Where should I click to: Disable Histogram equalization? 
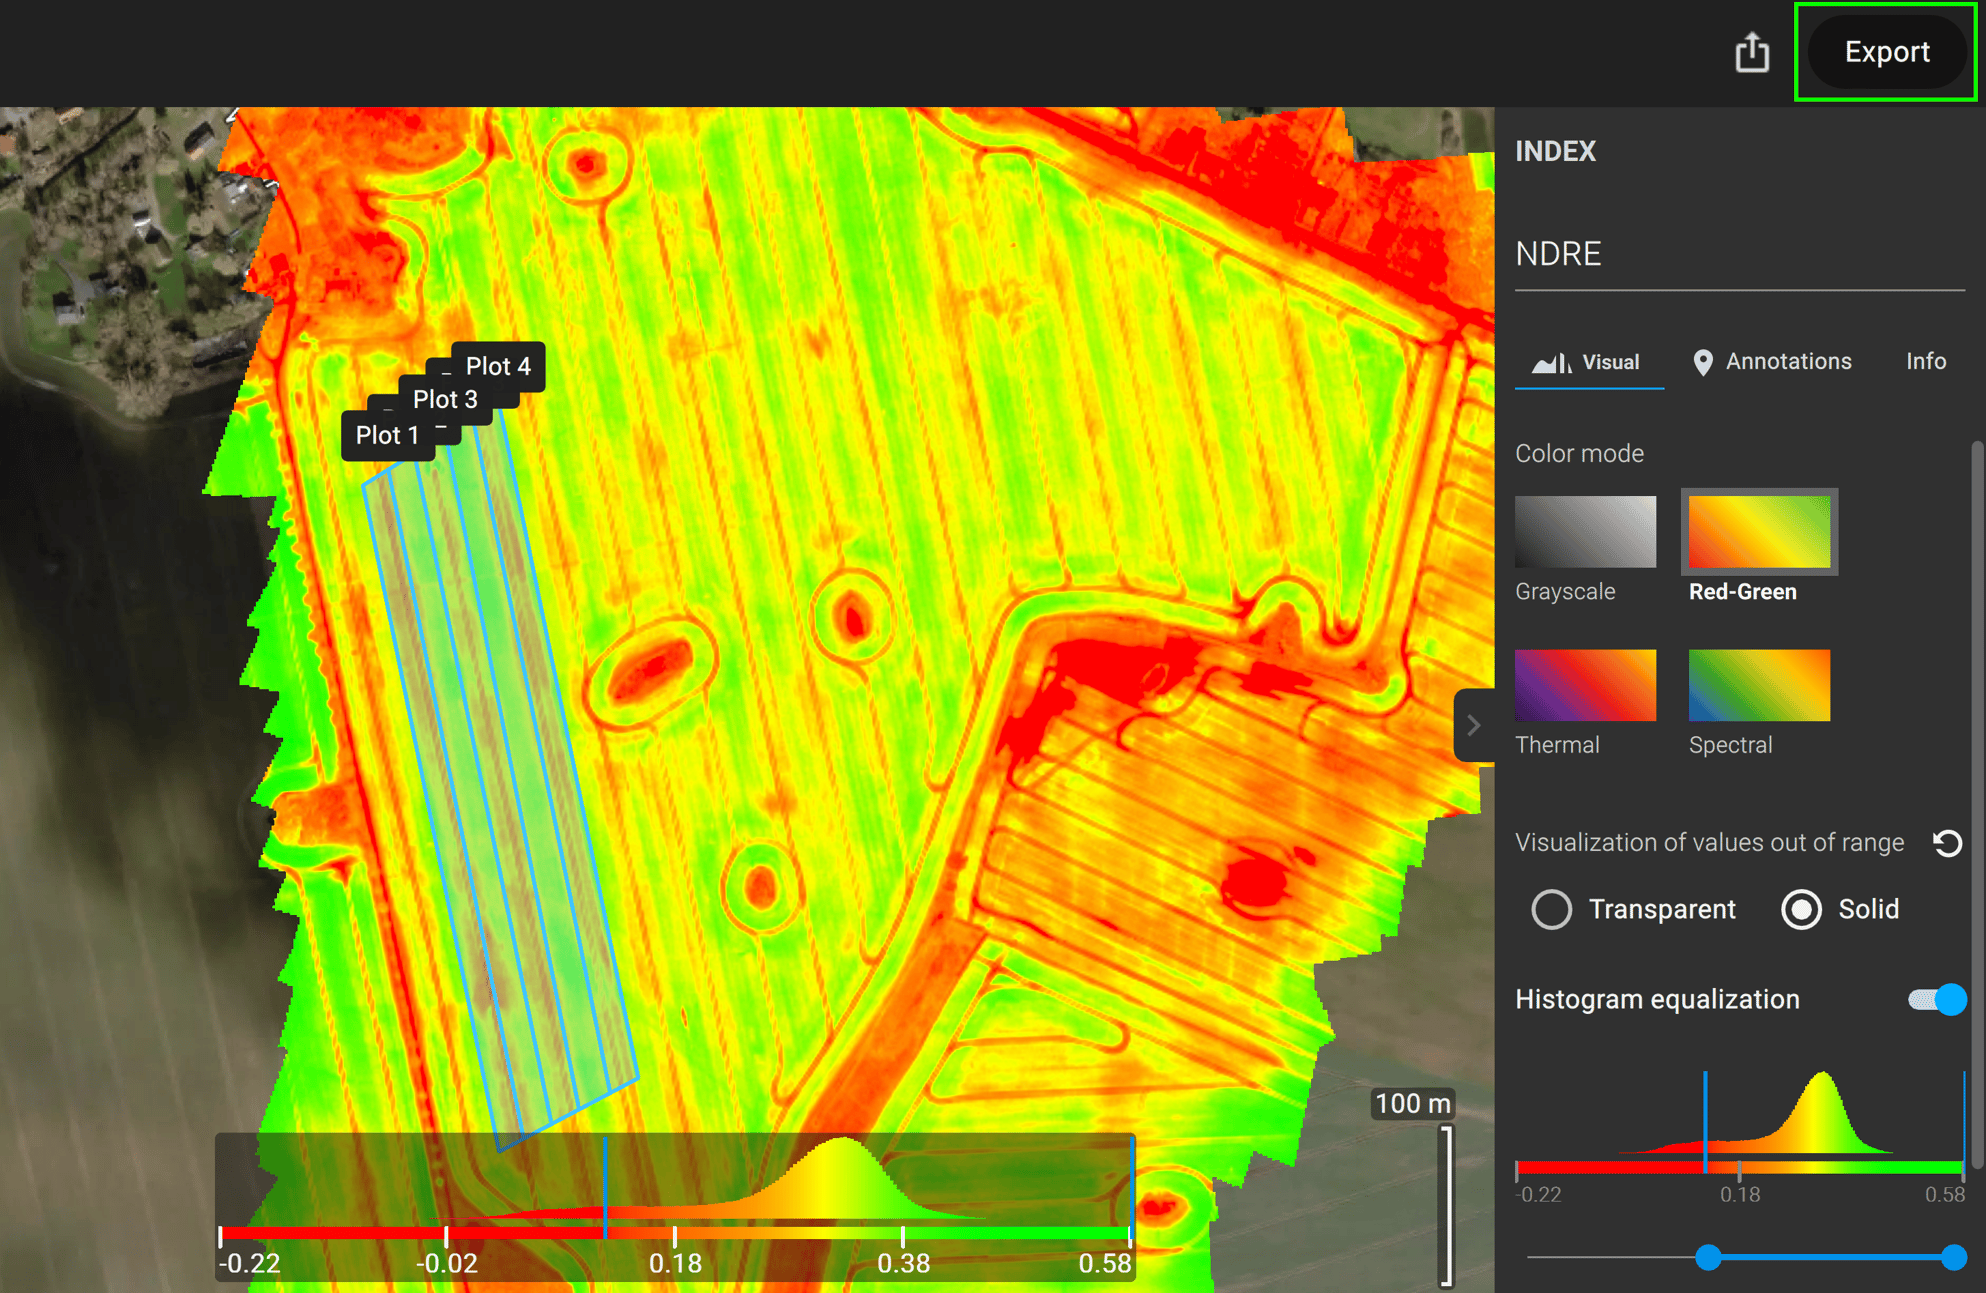tap(1939, 999)
